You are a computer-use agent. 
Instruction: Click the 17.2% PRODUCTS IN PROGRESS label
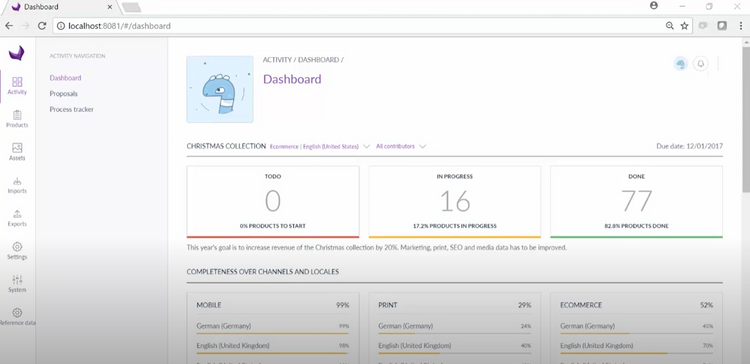[454, 226]
